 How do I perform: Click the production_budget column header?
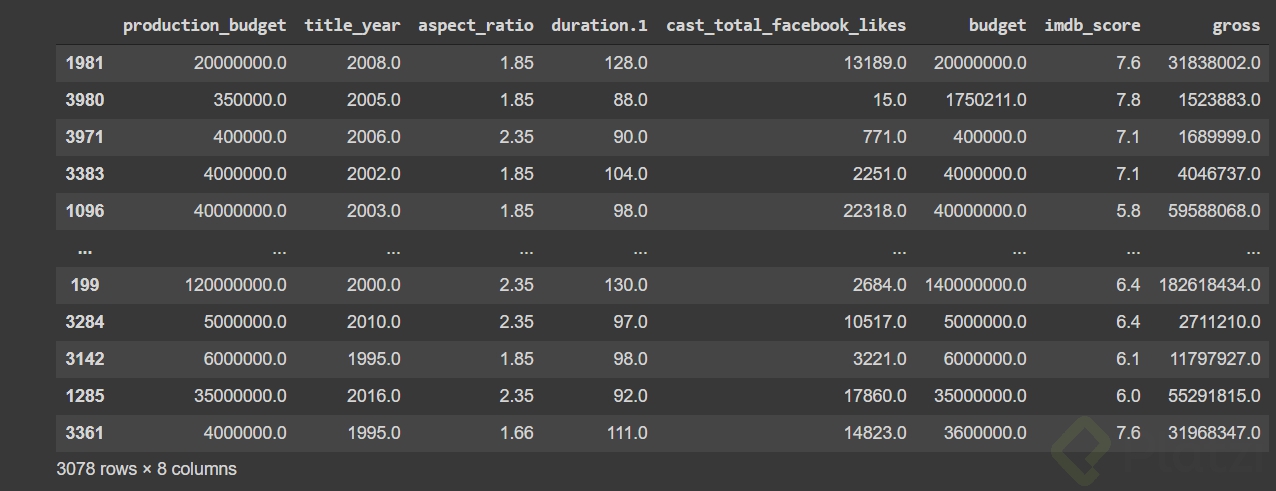[204, 26]
